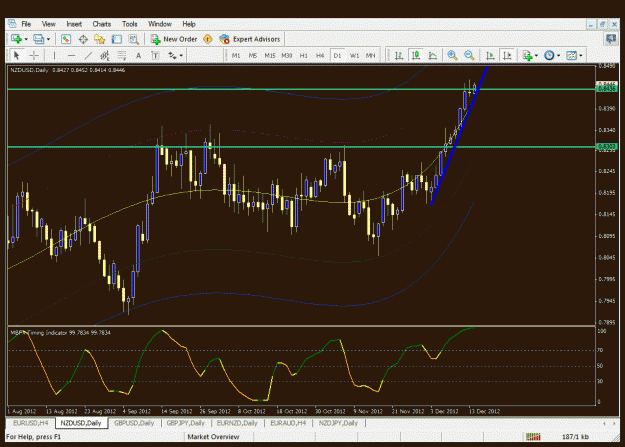
Task: Open the chat icon at top right
Action: [611, 39]
